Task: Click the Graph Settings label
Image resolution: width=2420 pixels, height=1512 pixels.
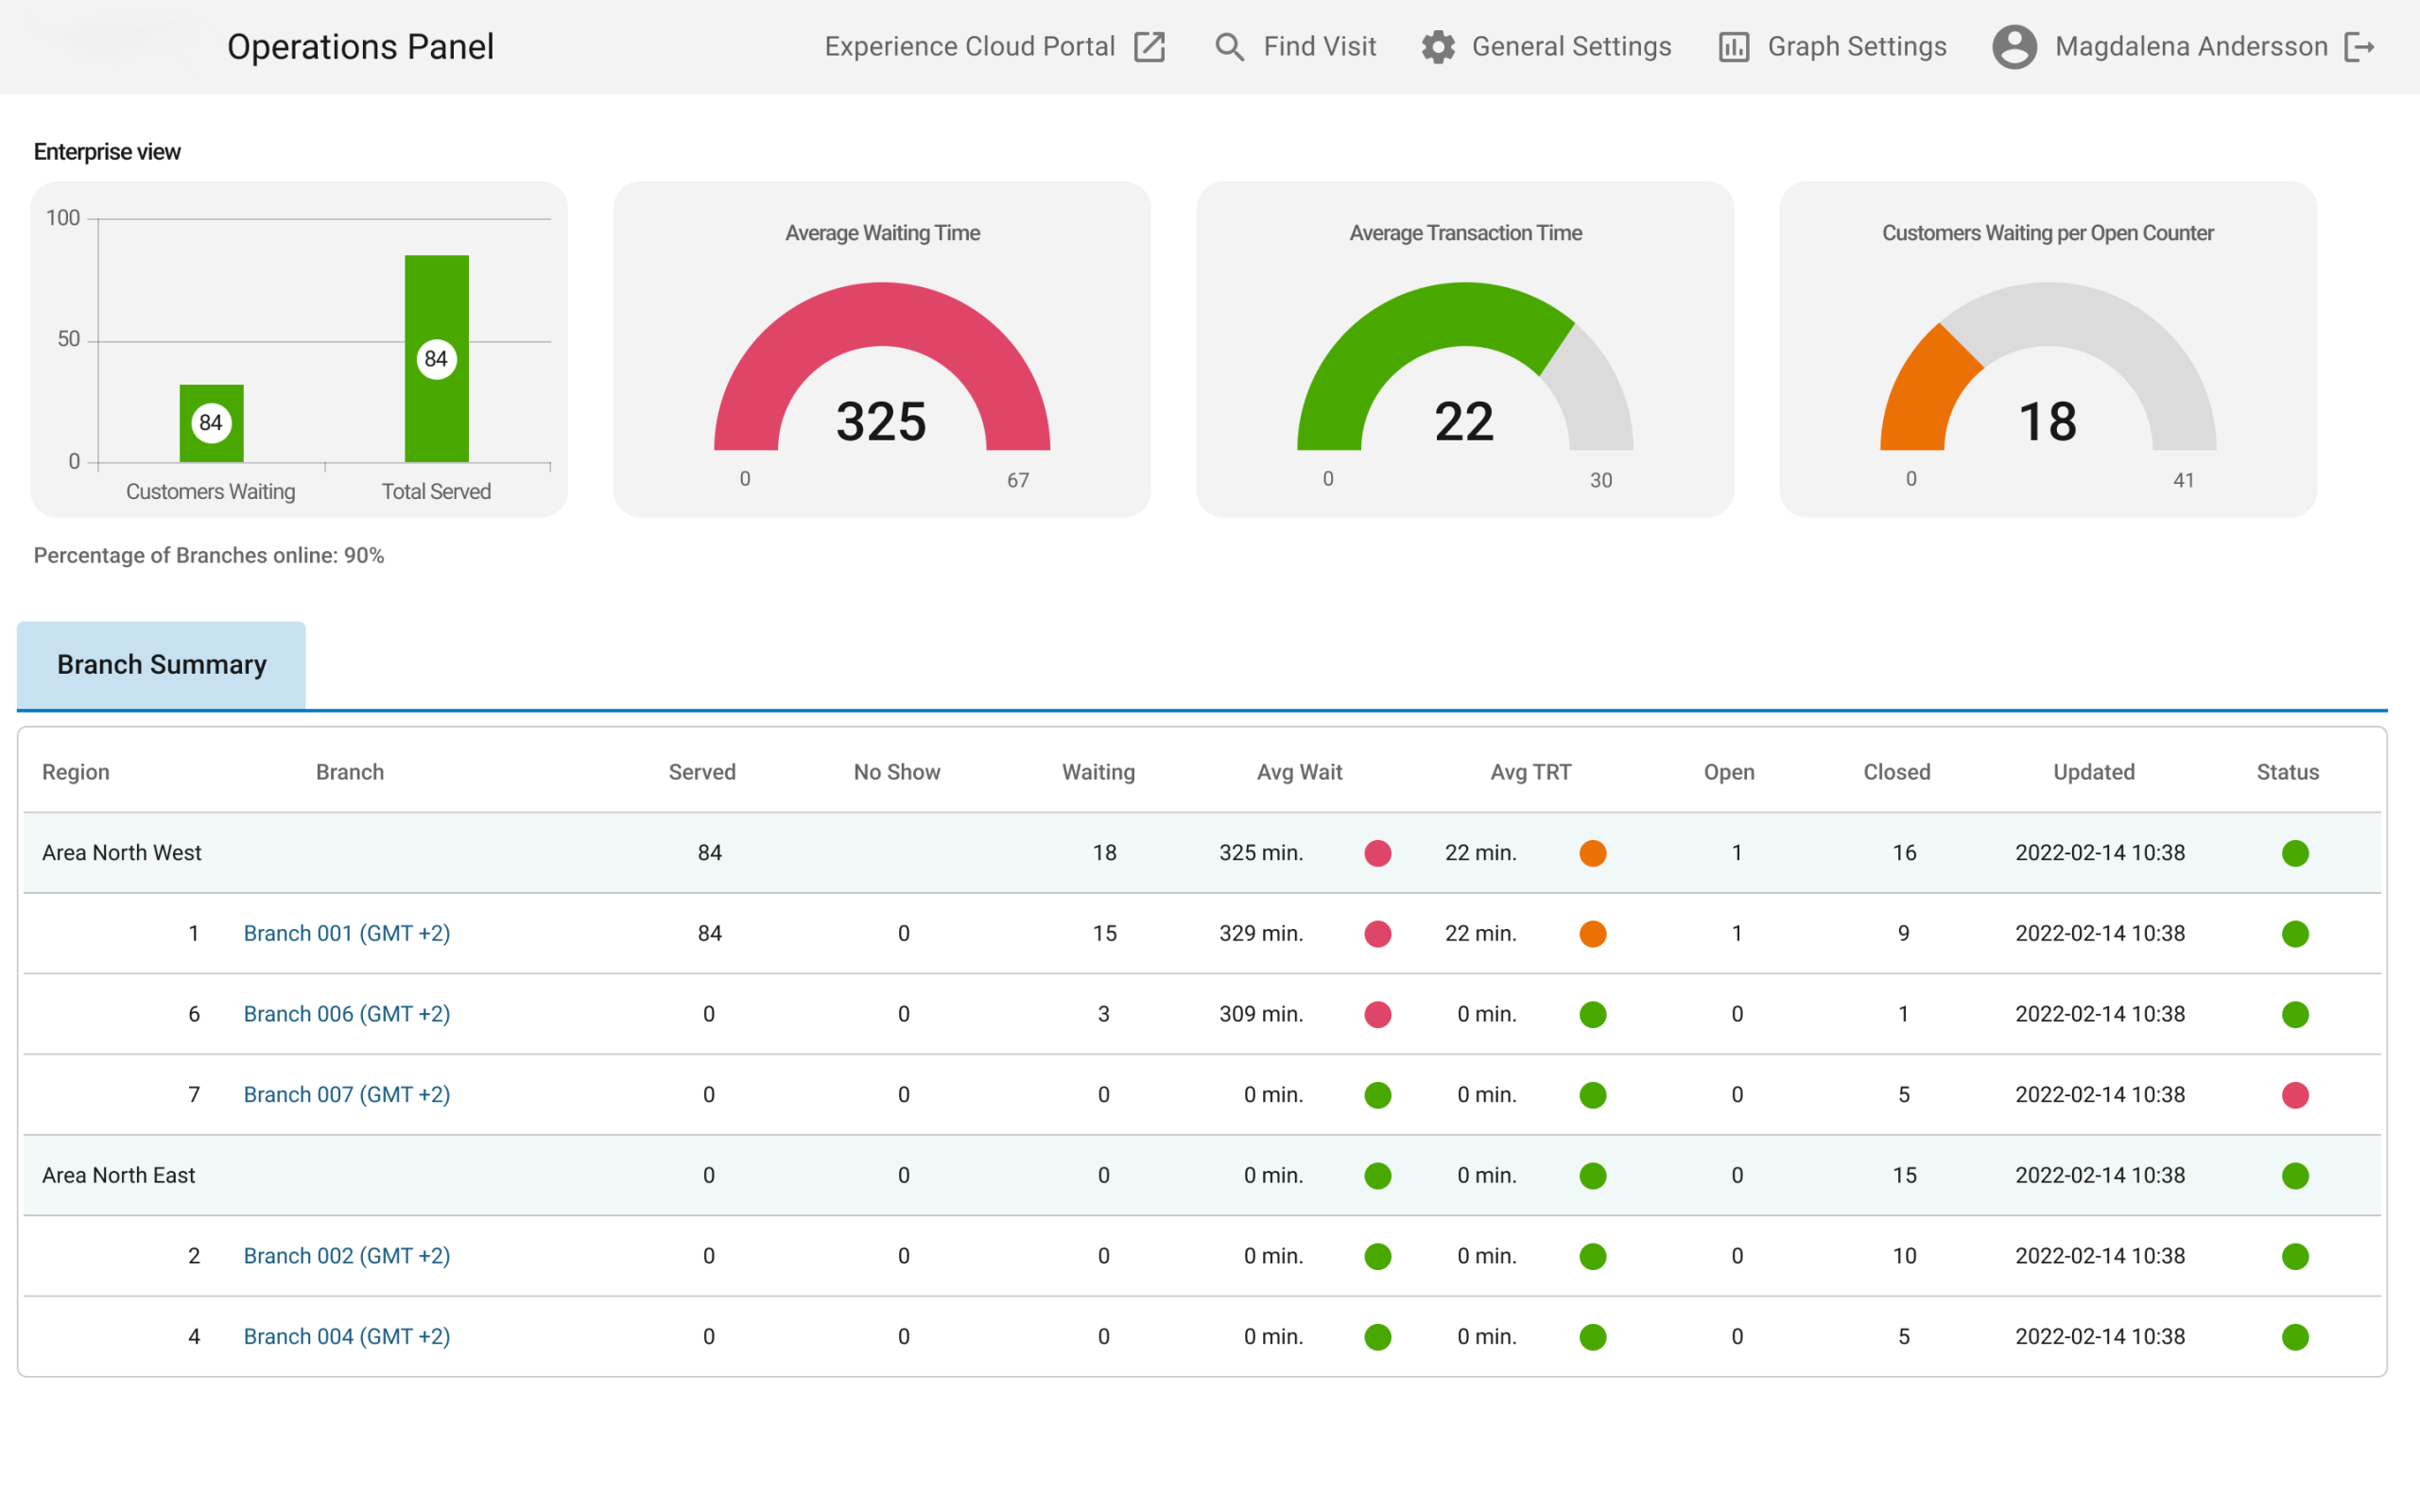Action: pyautogui.click(x=1856, y=47)
